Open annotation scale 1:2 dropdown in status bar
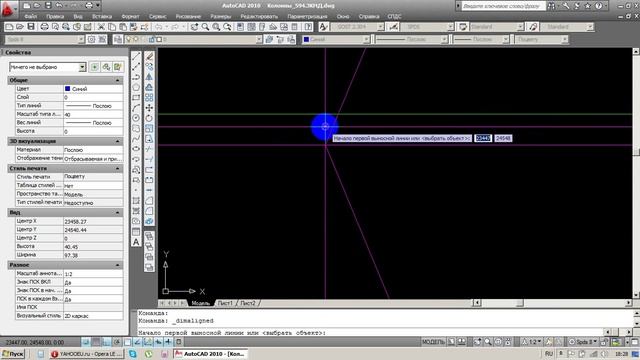Viewport: 640px width, 360px height. coord(532,342)
